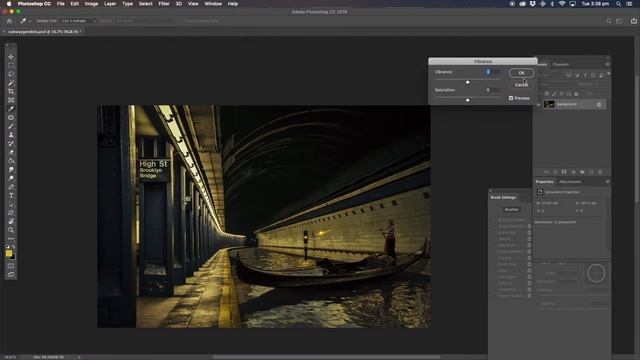Click the Home icon in options bar
The image size is (640, 360).
pyautogui.click(x=9, y=20)
